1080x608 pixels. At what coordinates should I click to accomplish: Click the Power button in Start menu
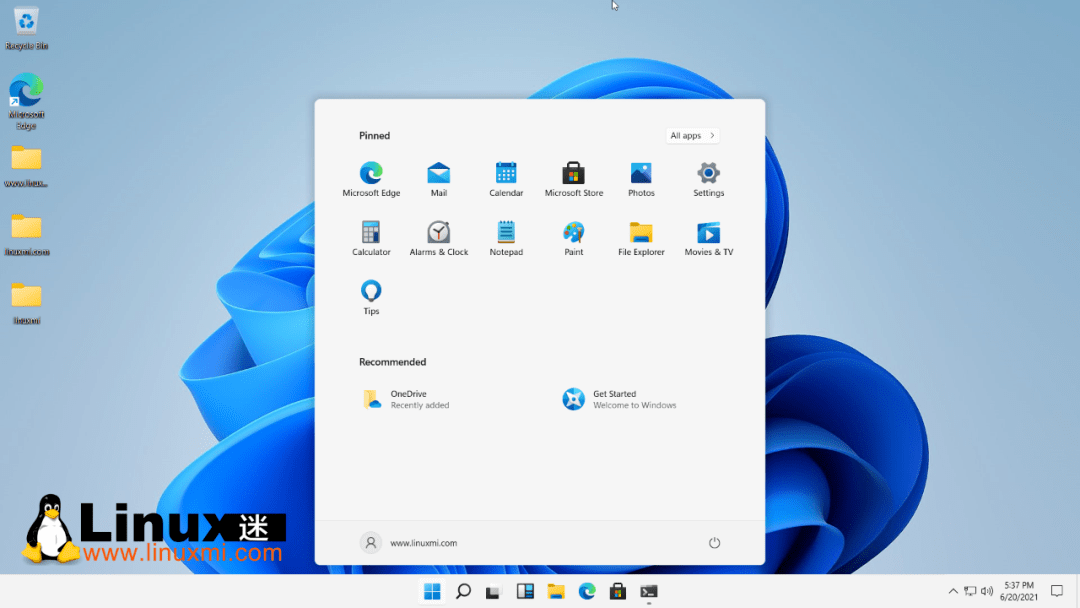(x=714, y=543)
